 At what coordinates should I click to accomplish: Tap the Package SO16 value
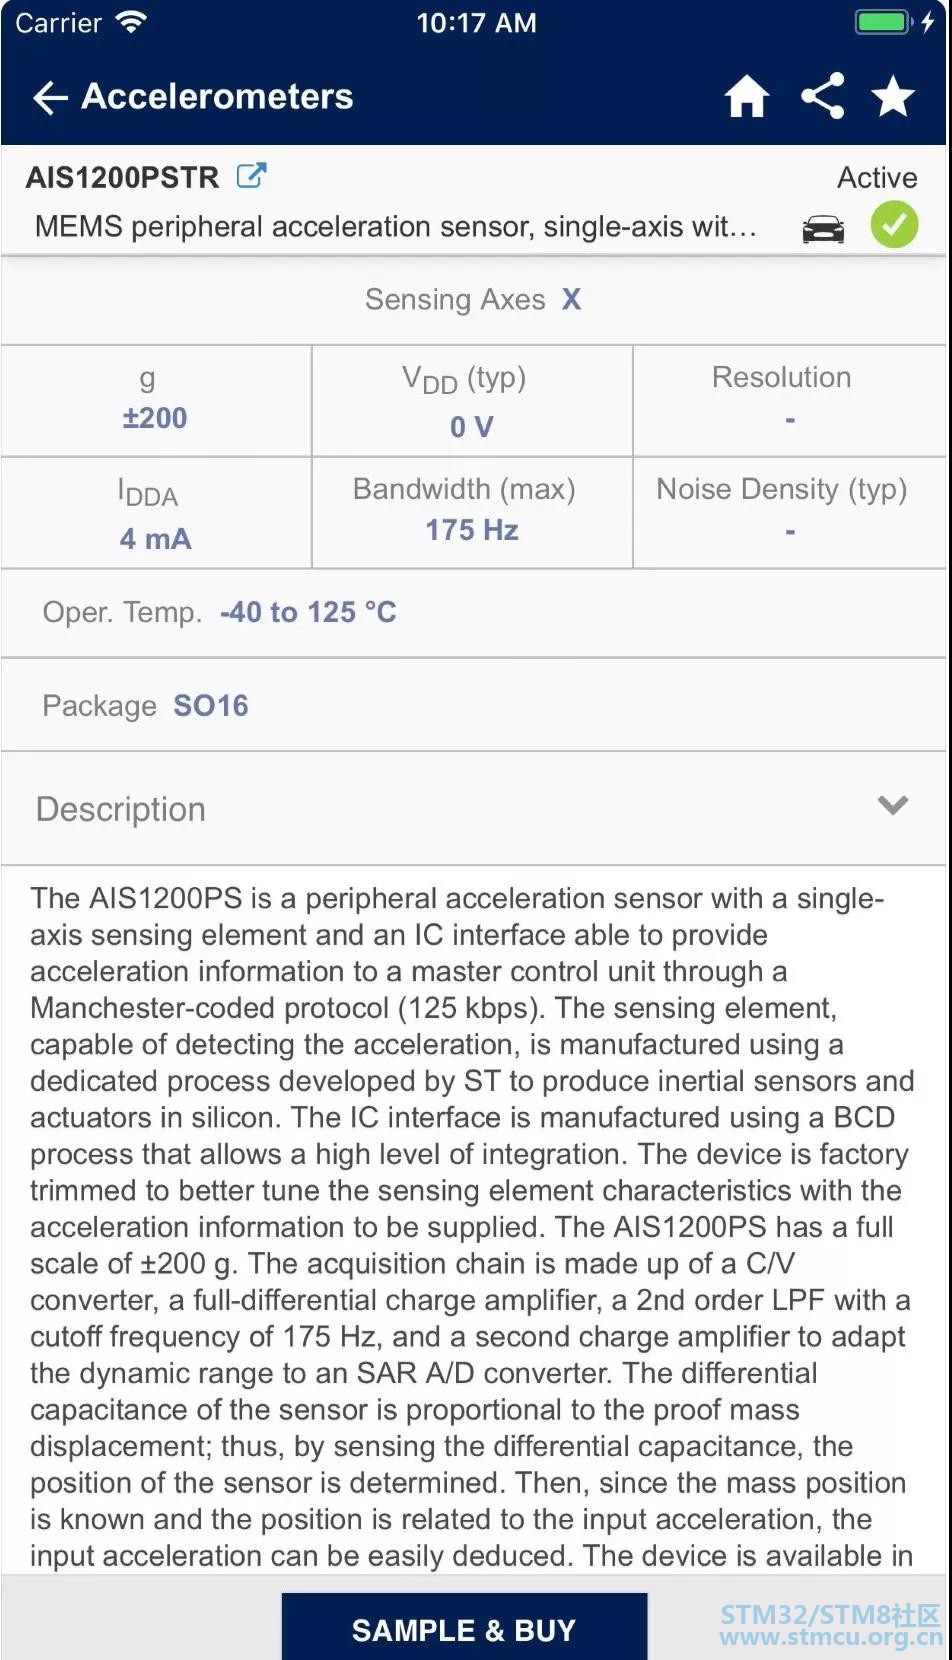click(211, 706)
